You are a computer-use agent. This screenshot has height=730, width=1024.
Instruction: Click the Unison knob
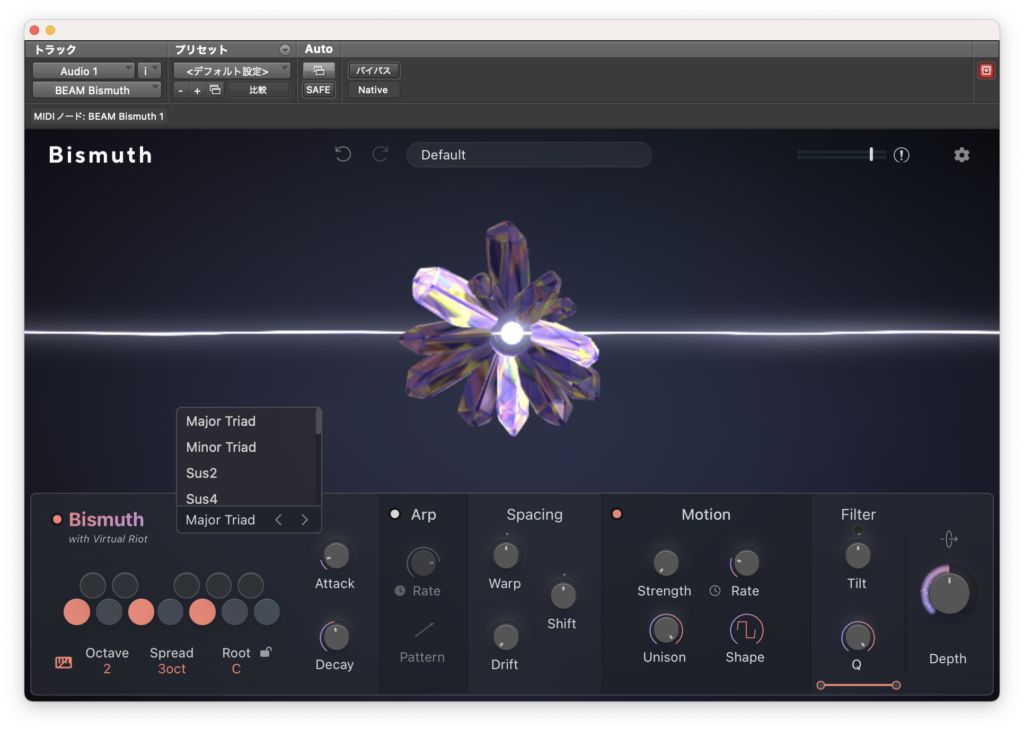click(665, 630)
